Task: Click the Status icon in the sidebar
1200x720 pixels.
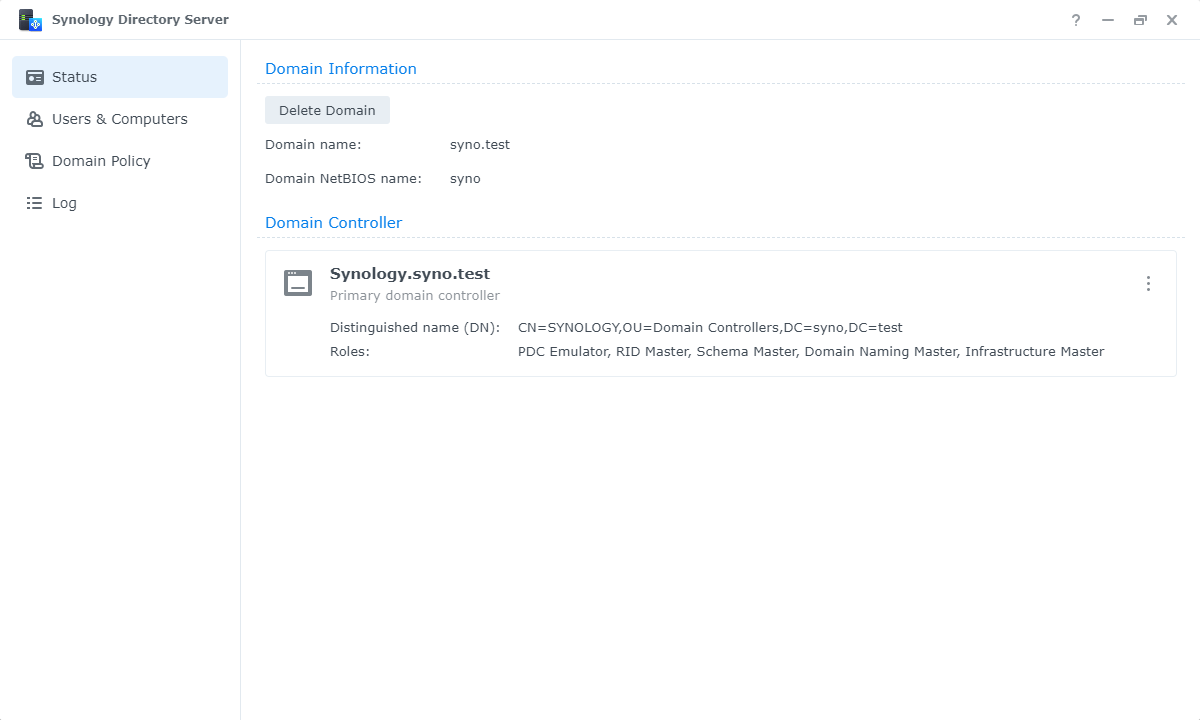Action: tap(33, 77)
